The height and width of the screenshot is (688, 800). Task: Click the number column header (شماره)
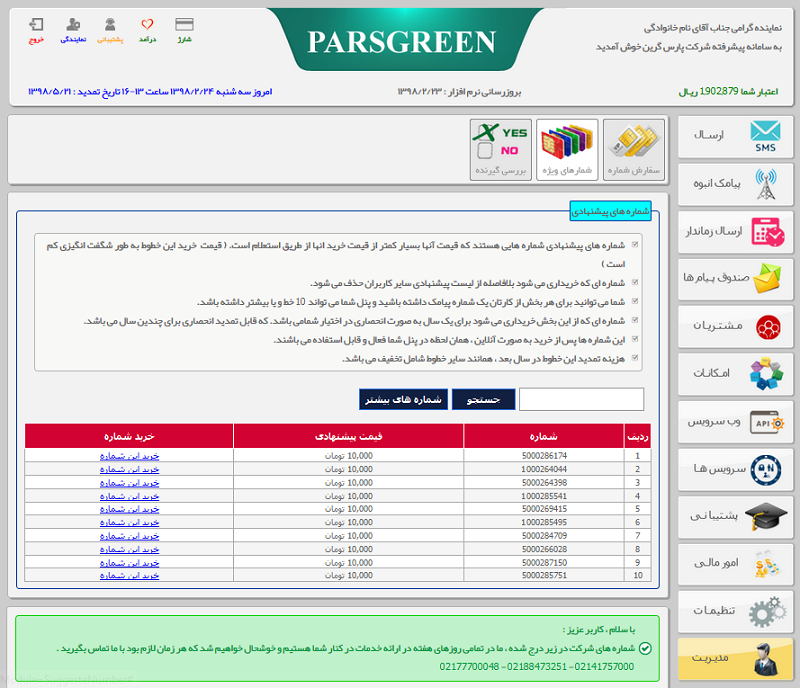[x=544, y=436]
